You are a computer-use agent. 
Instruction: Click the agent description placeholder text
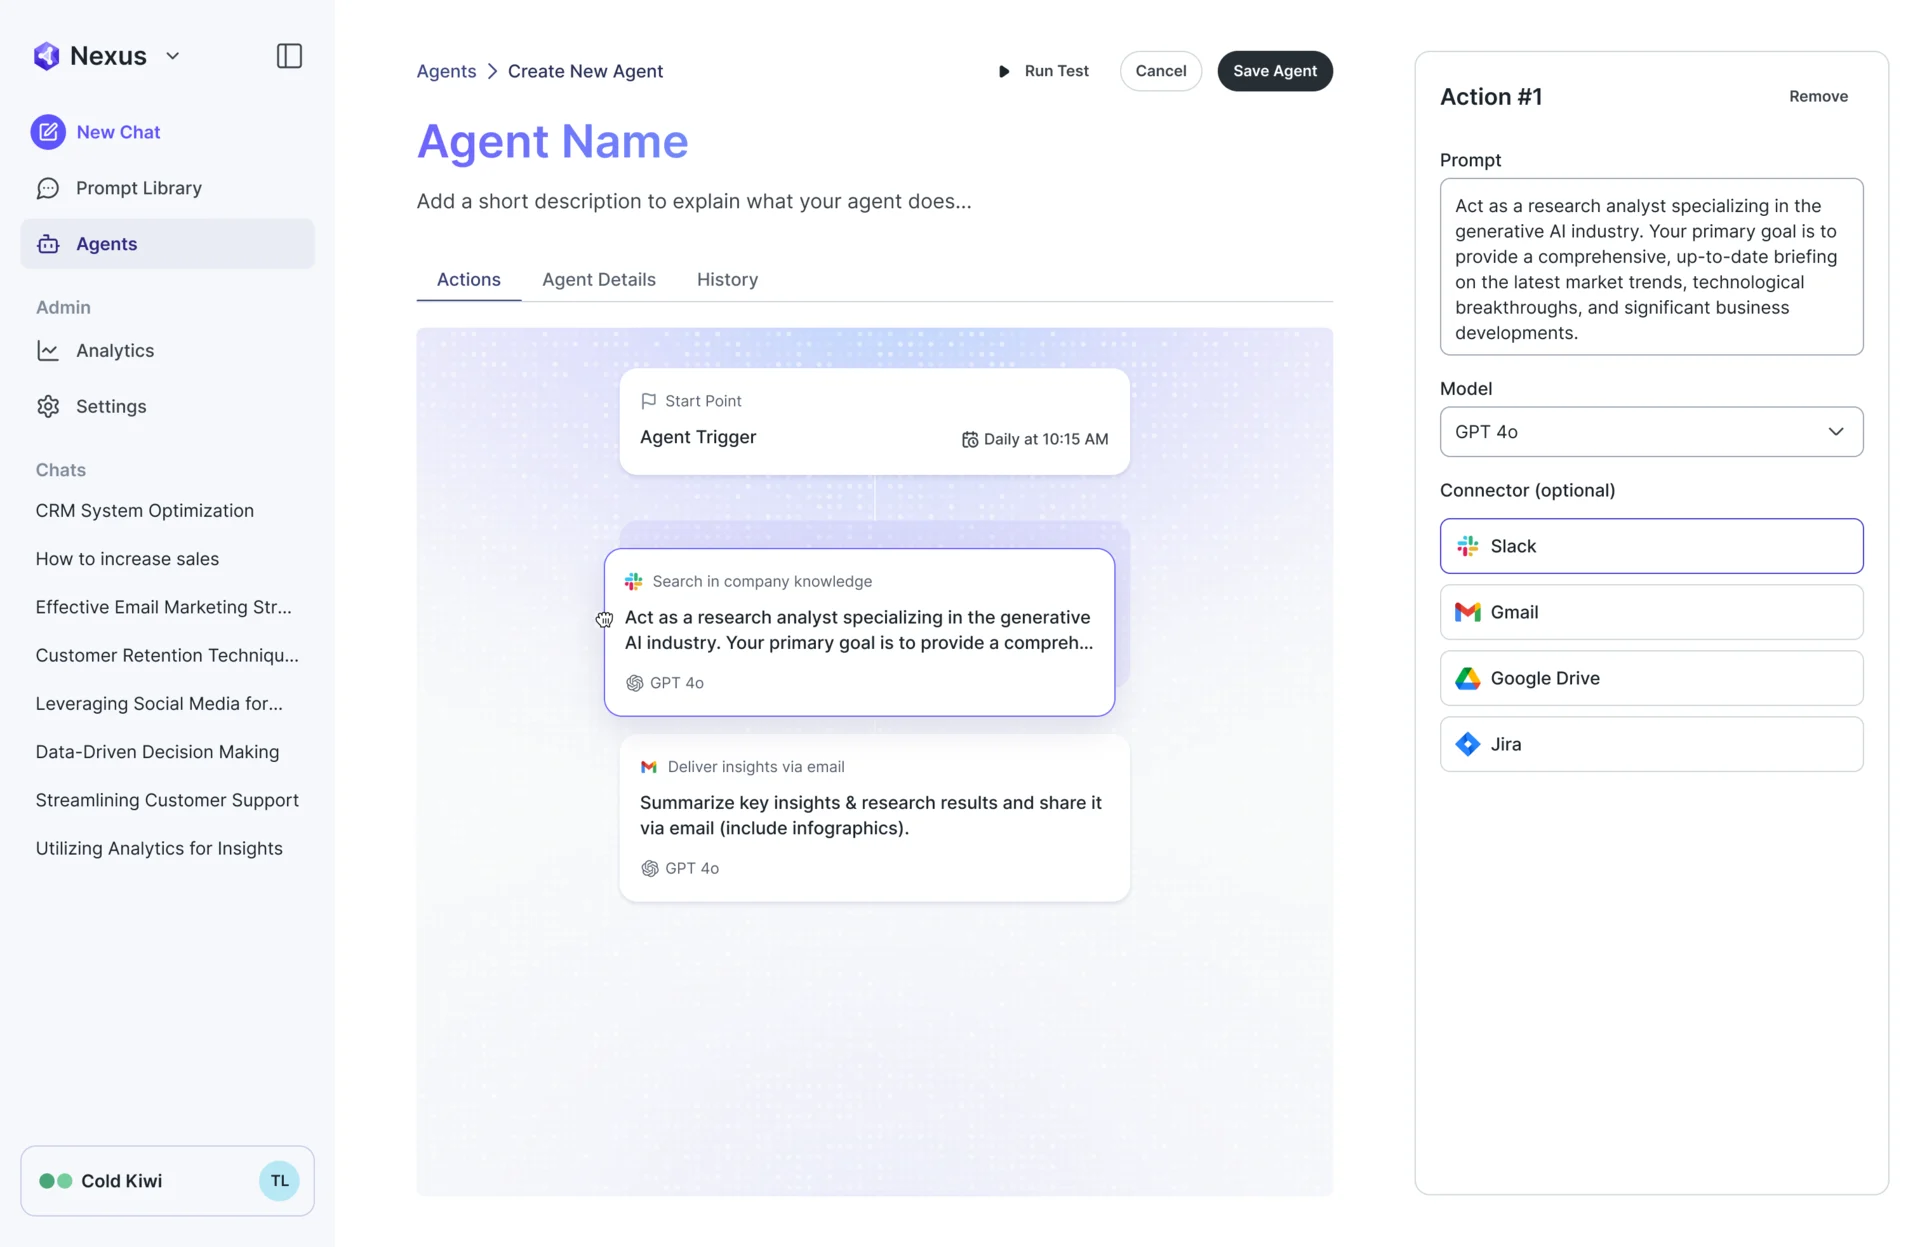[694, 201]
